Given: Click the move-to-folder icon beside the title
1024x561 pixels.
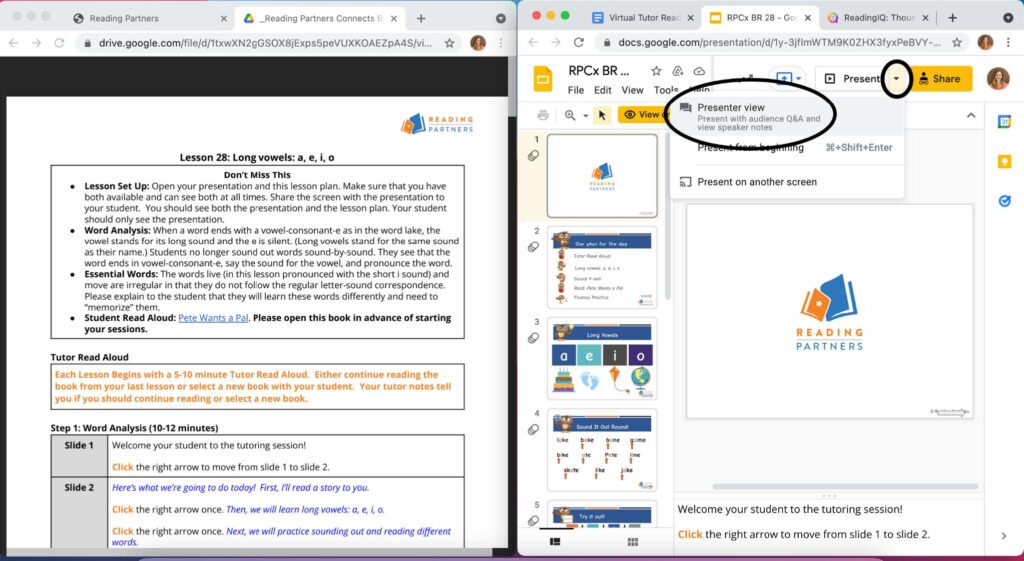Looking at the screenshot, I should [678, 71].
